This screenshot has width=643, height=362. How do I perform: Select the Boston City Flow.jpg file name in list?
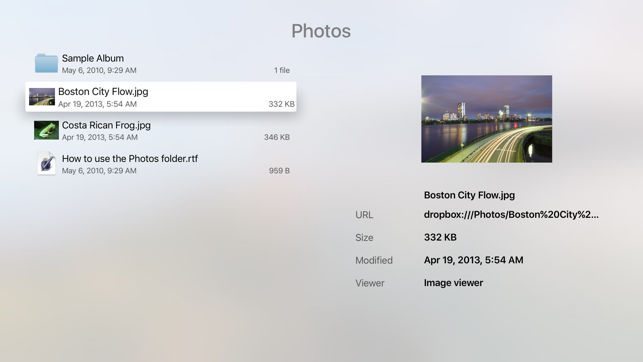[x=103, y=91]
